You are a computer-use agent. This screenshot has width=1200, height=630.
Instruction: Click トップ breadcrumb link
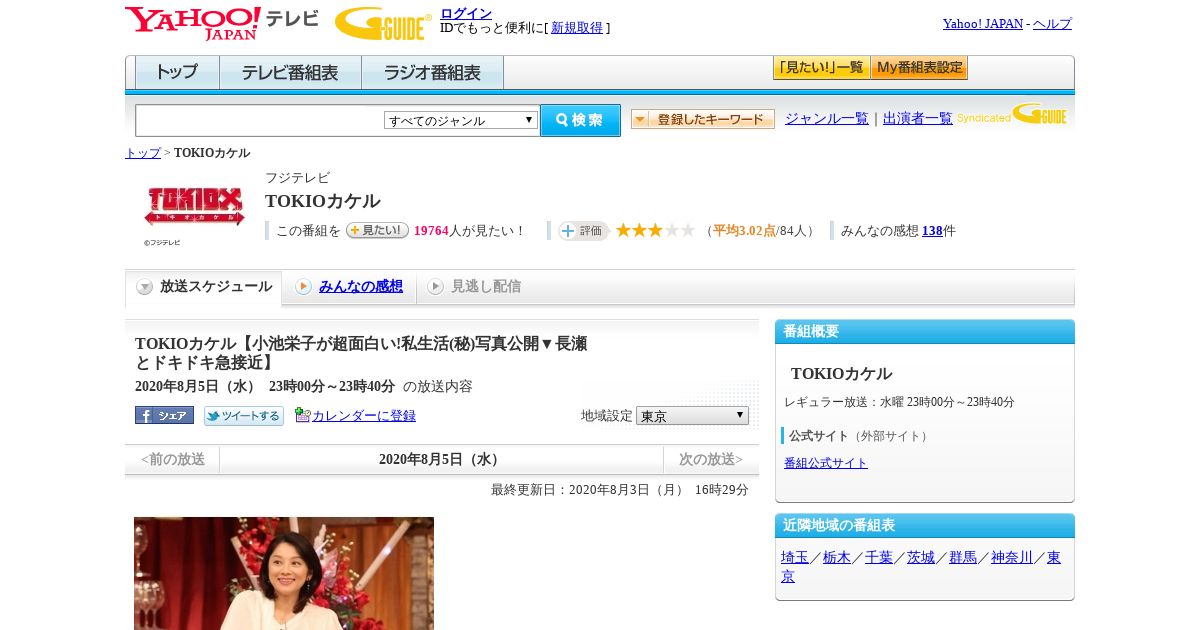(143, 153)
